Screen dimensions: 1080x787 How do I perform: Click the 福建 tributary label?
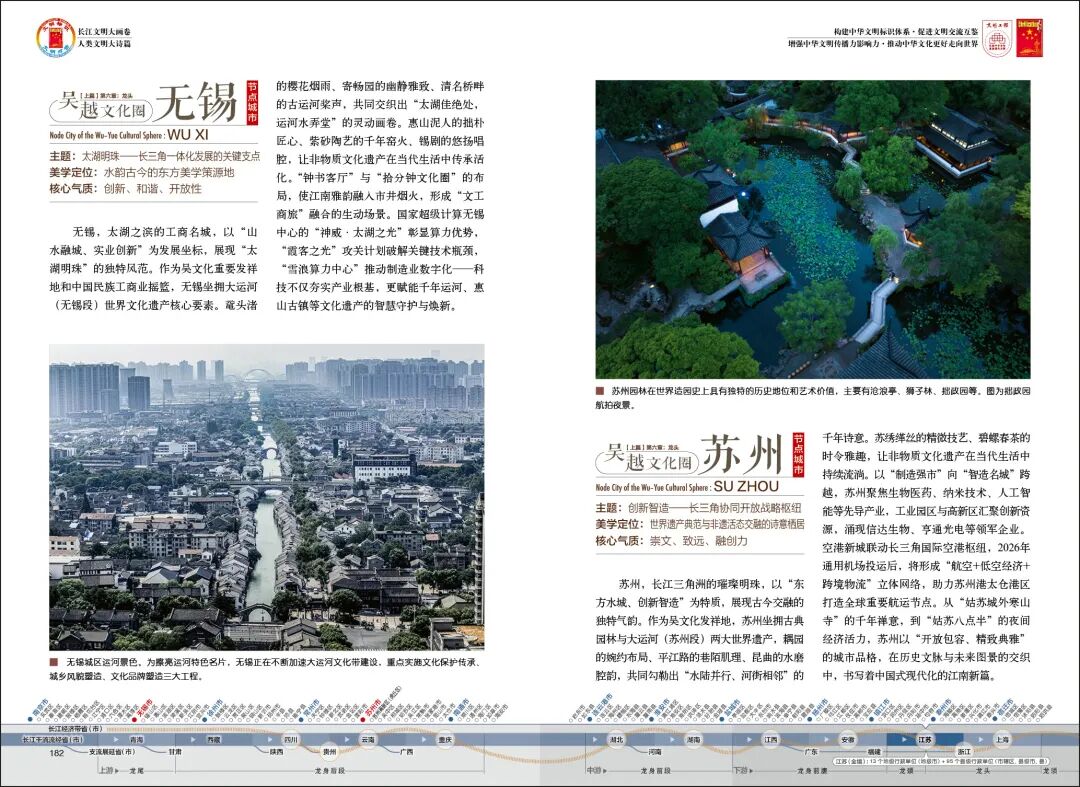[874, 752]
